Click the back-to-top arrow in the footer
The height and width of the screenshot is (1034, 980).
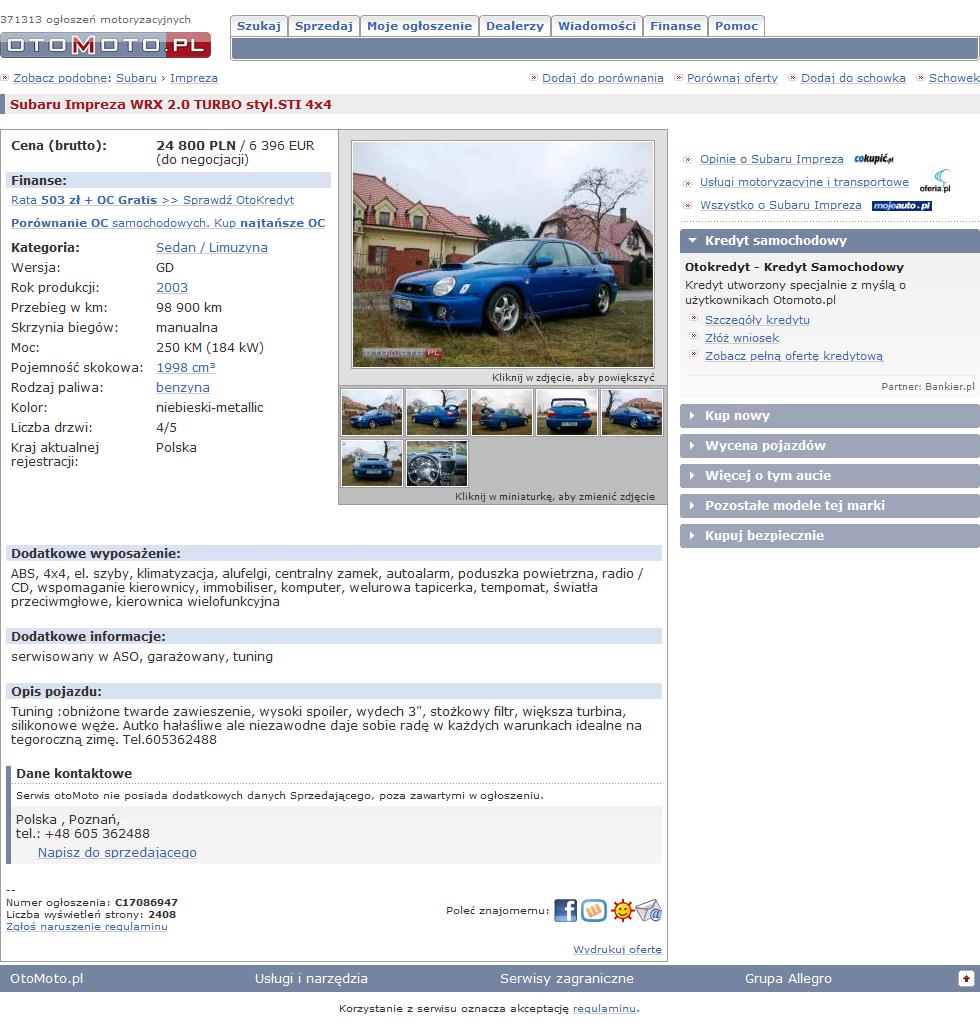coord(966,979)
